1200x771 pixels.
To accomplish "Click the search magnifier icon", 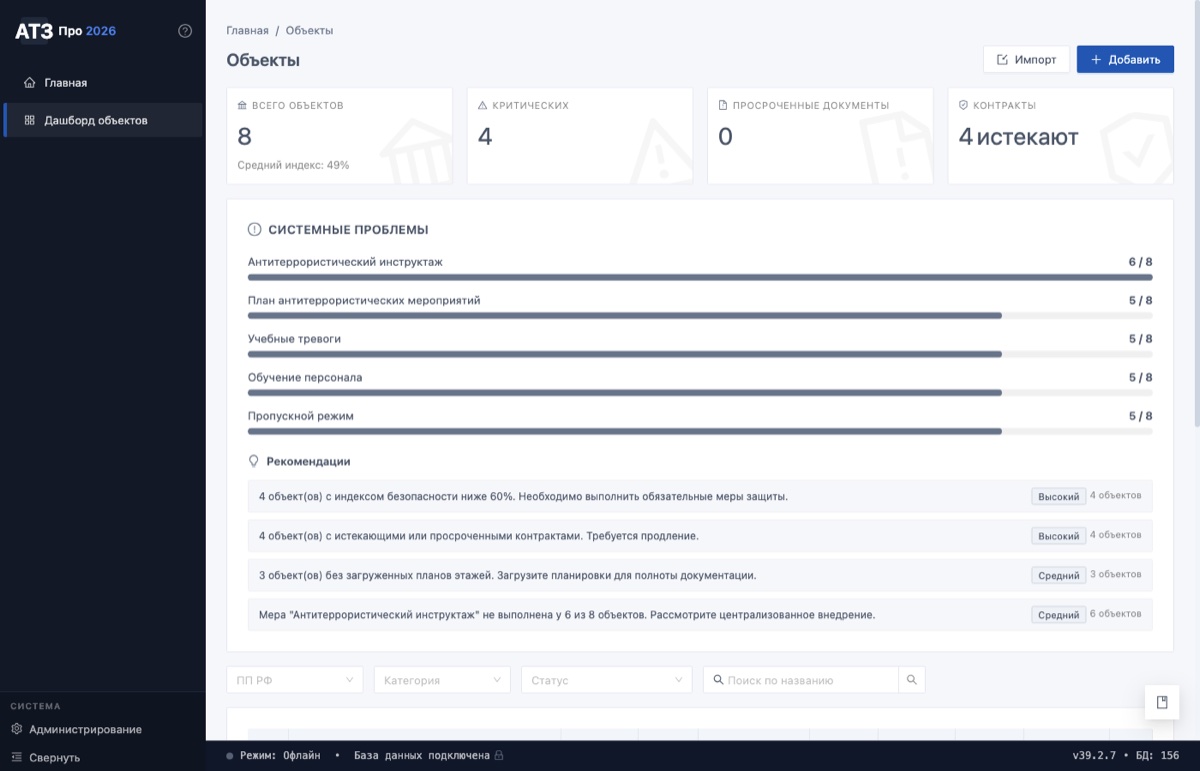I will coord(911,679).
